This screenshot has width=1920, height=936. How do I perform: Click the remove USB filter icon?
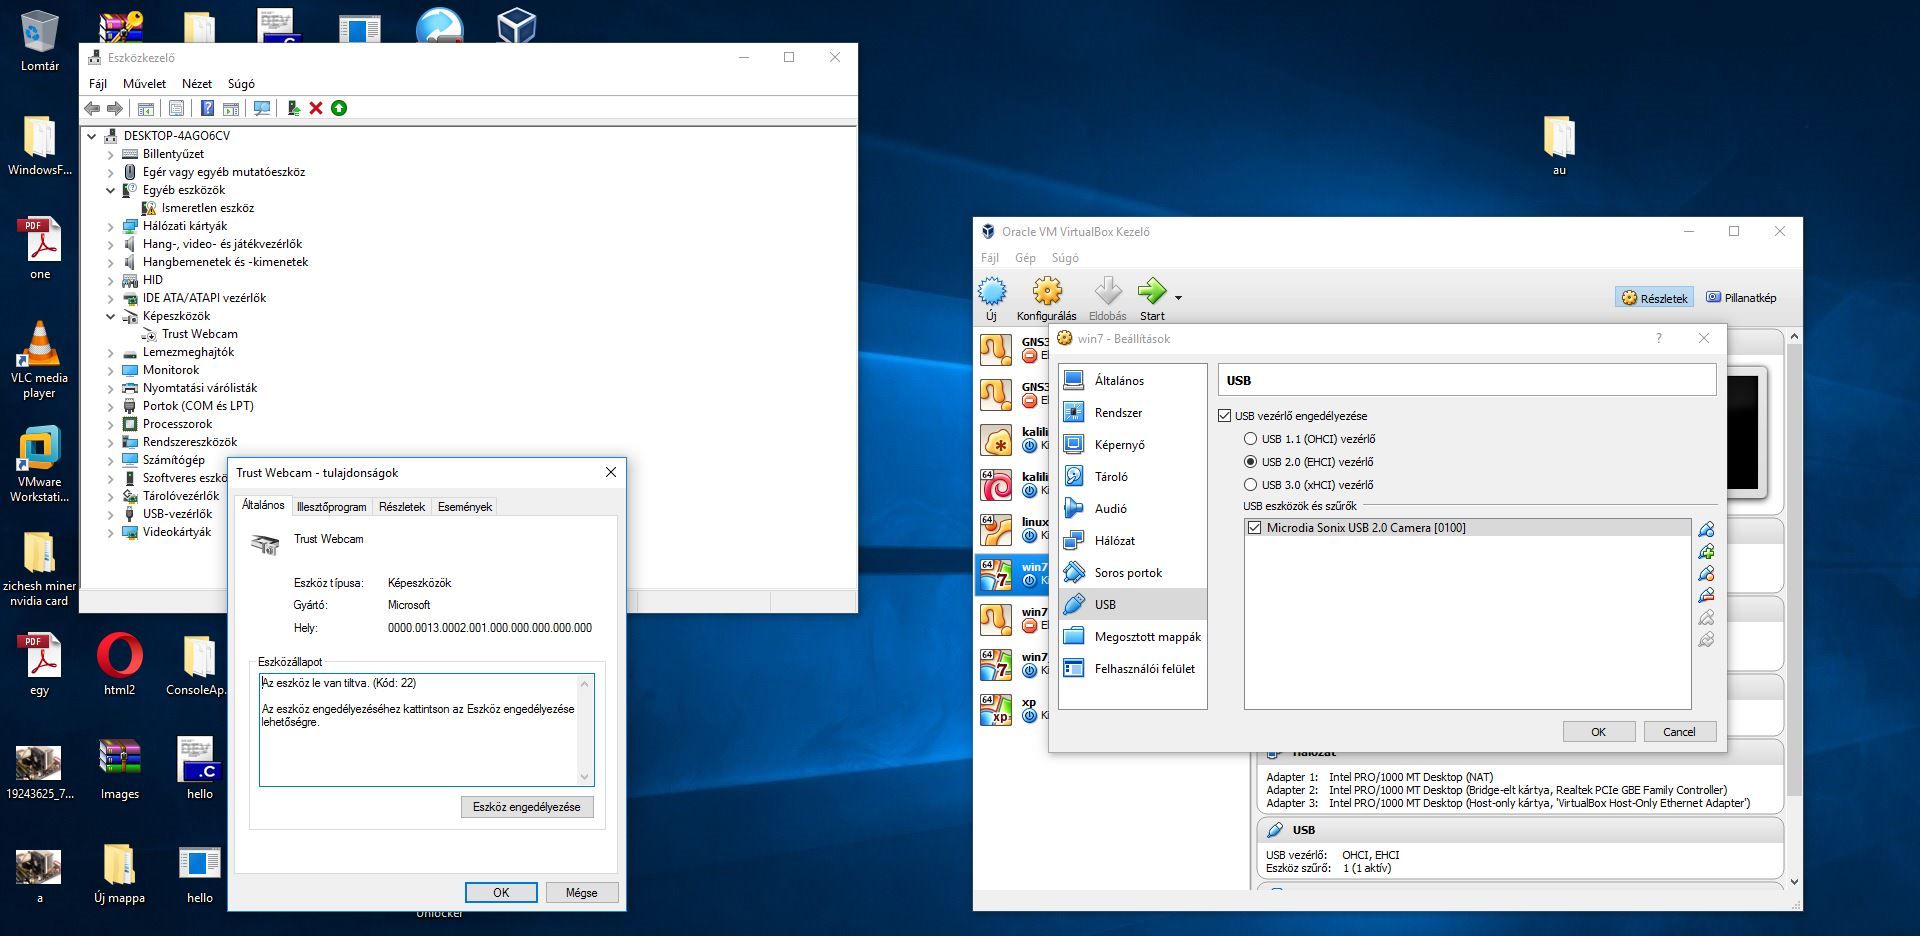pyautogui.click(x=1706, y=595)
